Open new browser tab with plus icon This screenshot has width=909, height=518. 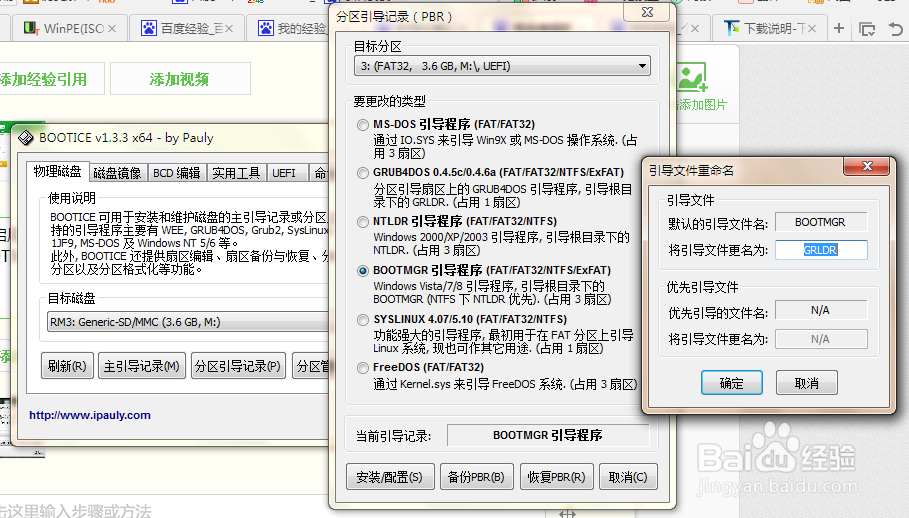(839, 28)
